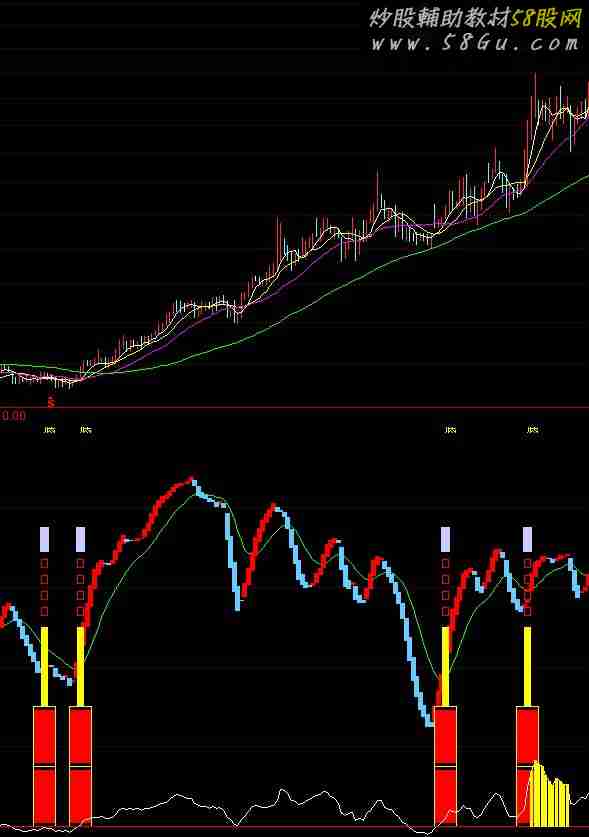Select the red S marker below the candlesticks
The width and height of the screenshot is (589, 837).
click(51, 402)
